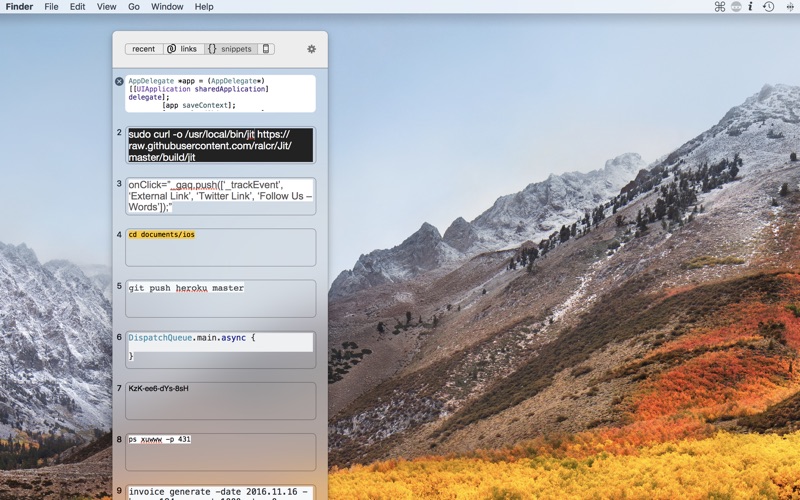Switch to the recent tab

coord(144,49)
